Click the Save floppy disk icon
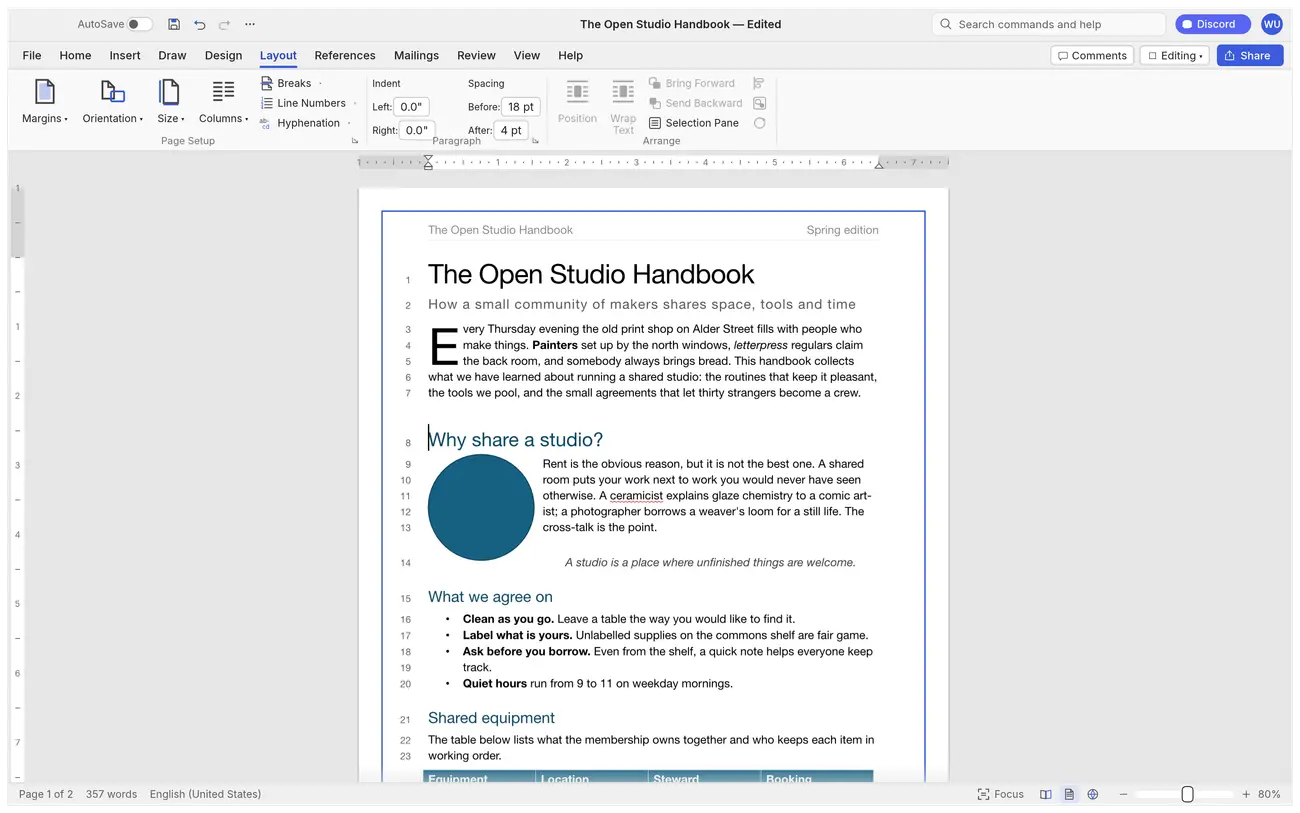1300x813 pixels. 174,24
